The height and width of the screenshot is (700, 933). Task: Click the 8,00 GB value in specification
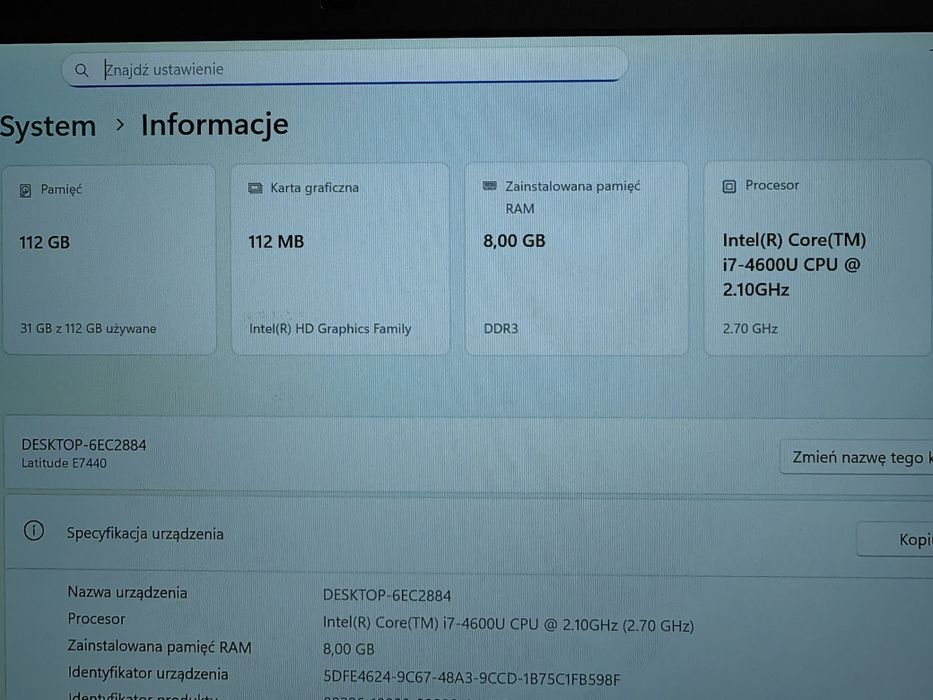coord(349,649)
